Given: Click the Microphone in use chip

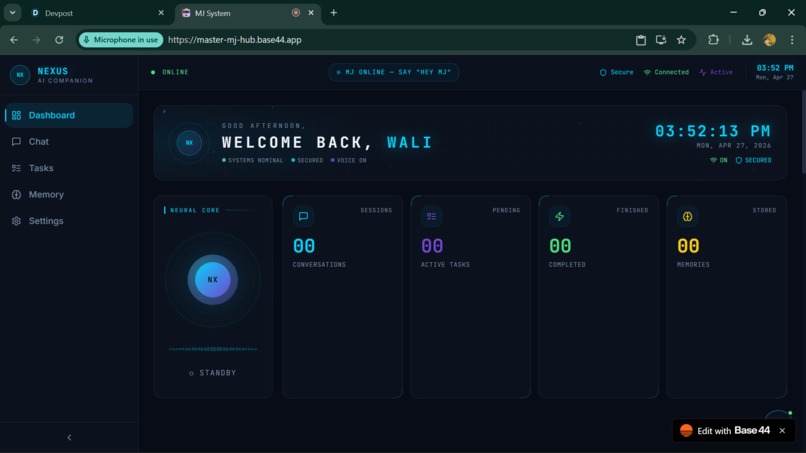Looking at the screenshot, I should pos(121,40).
